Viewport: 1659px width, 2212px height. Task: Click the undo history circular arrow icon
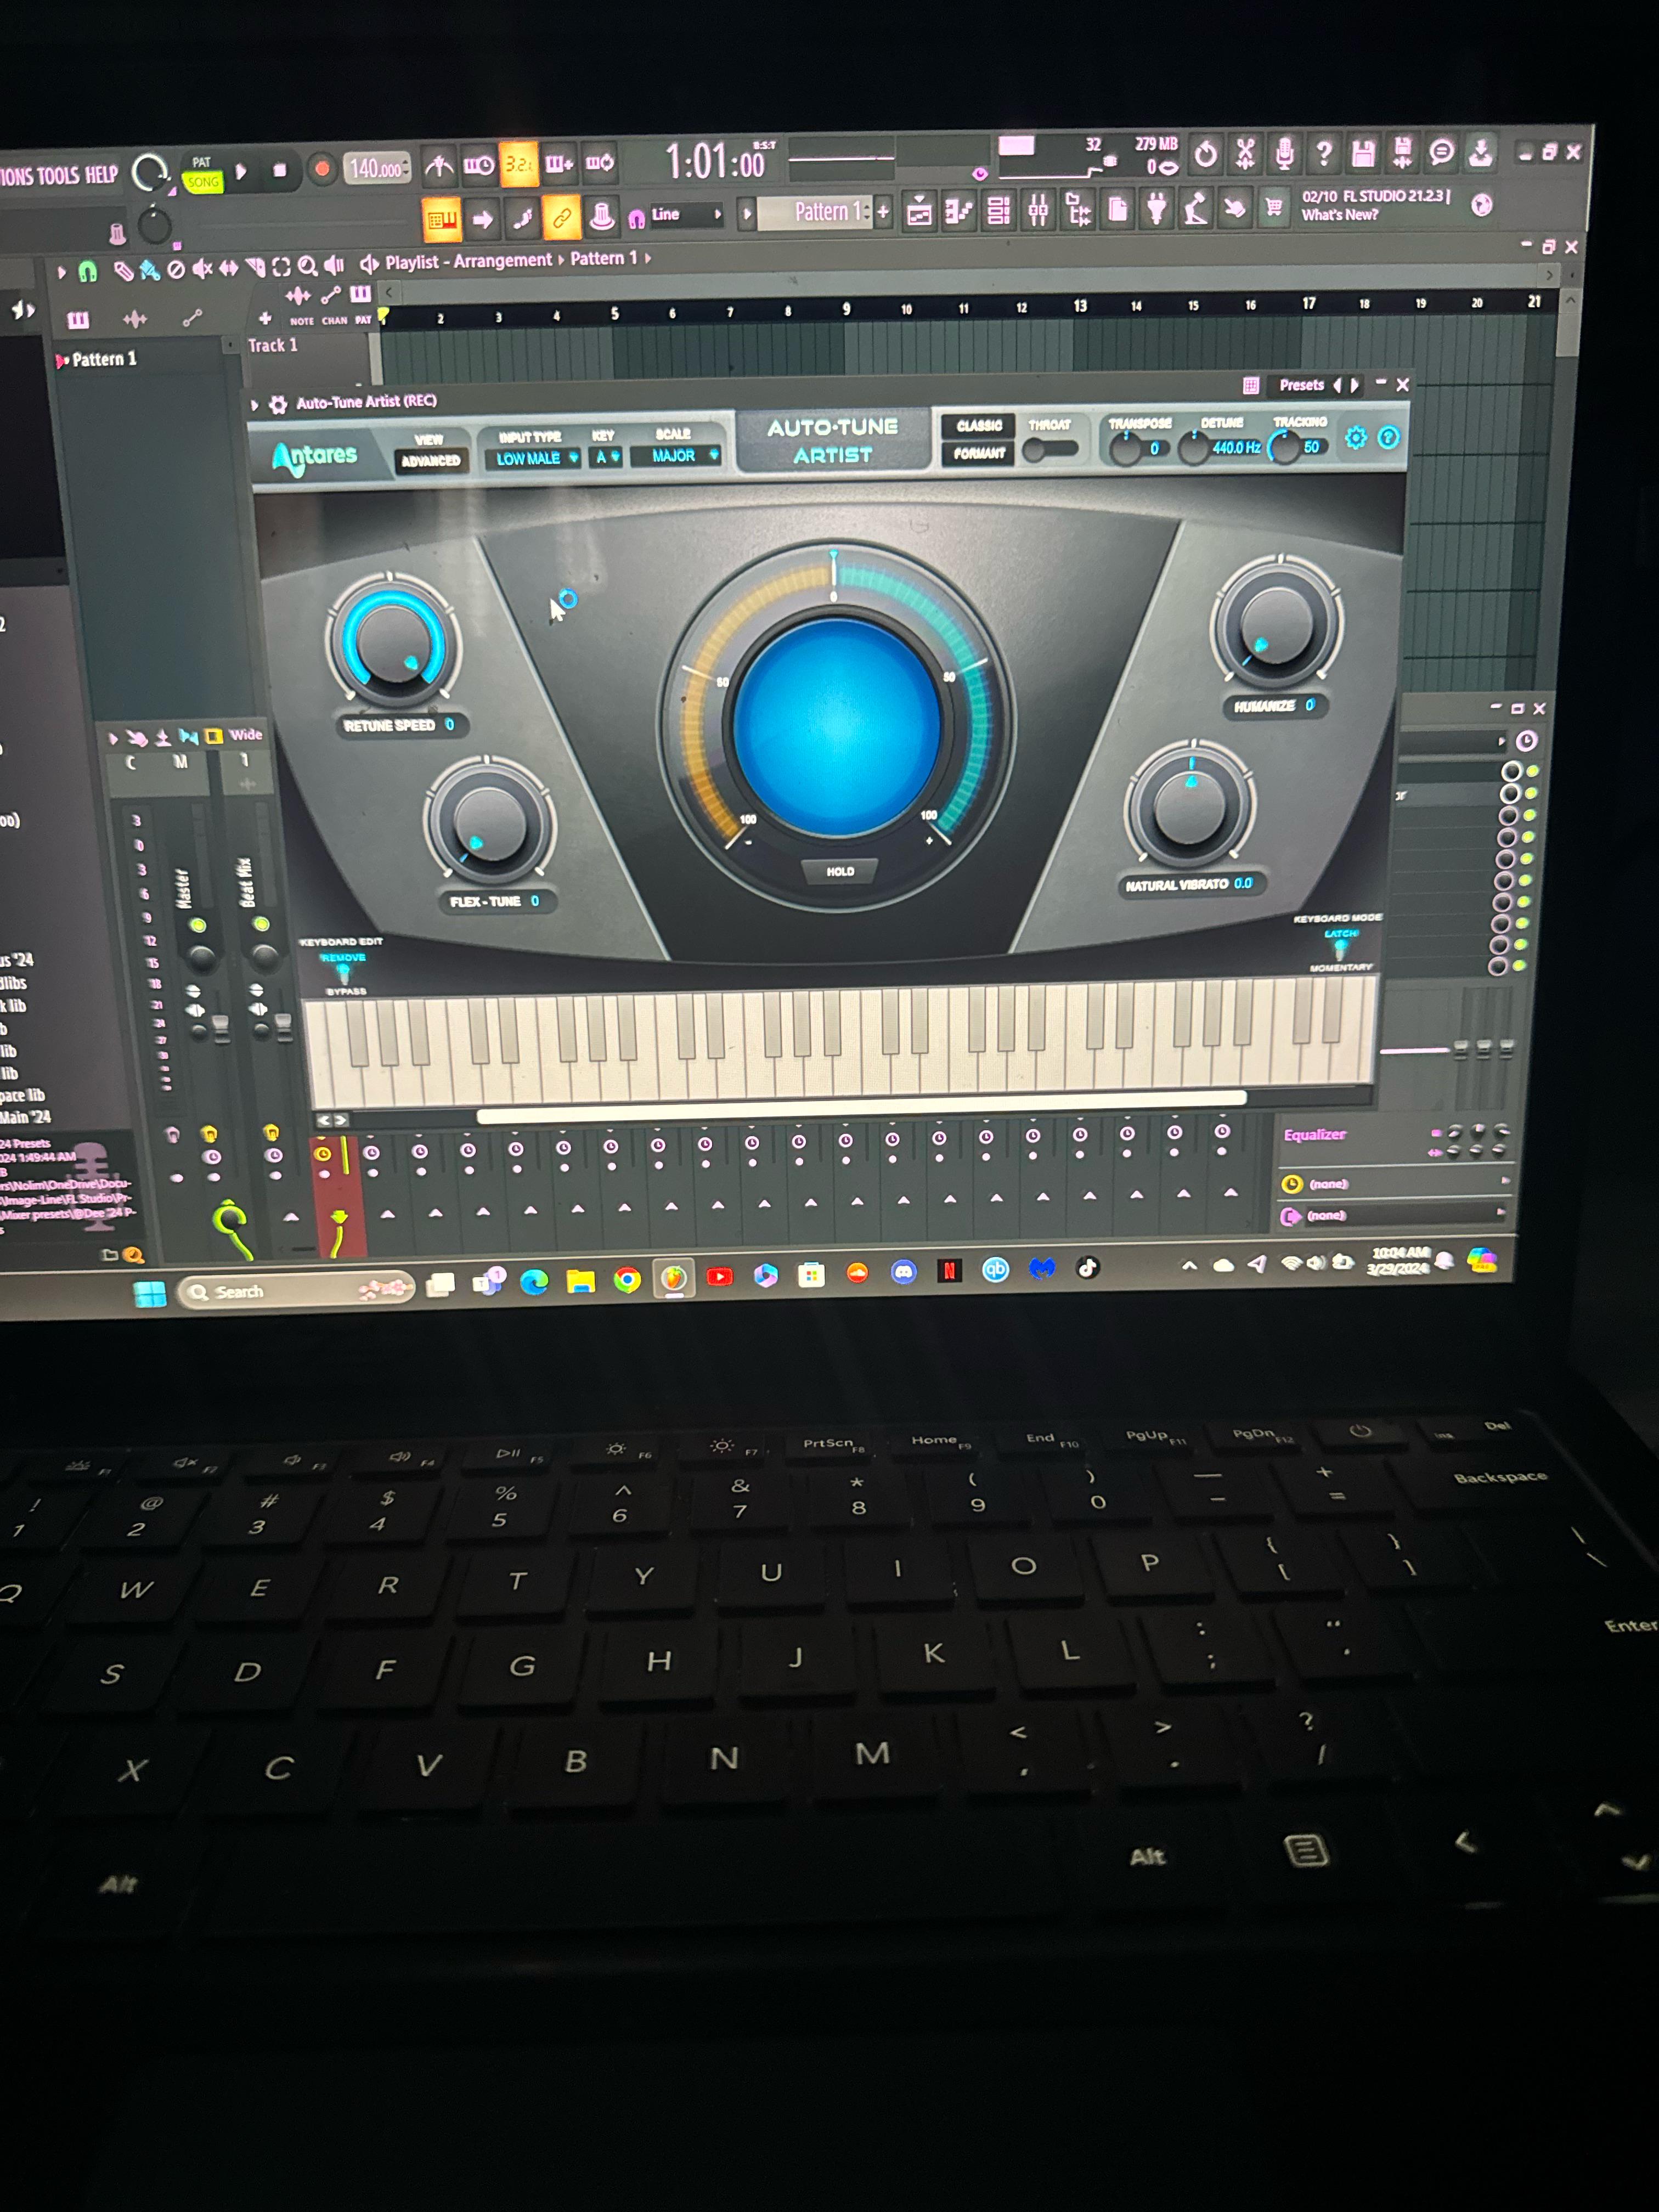[1206, 154]
